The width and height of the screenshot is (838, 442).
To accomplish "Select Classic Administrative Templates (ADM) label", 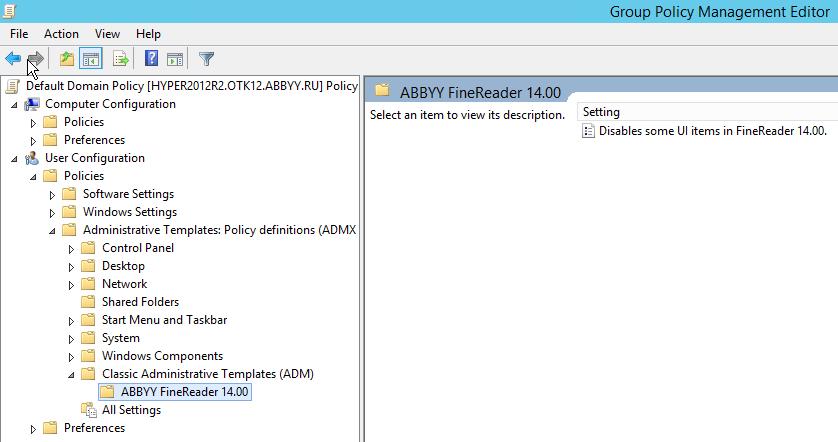I will [208, 374].
